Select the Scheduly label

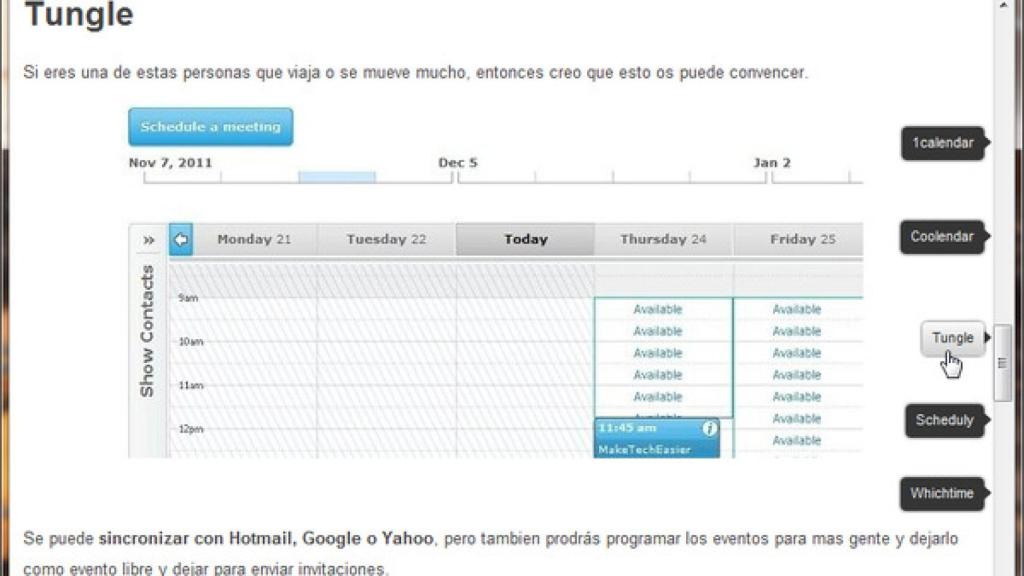(944, 420)
